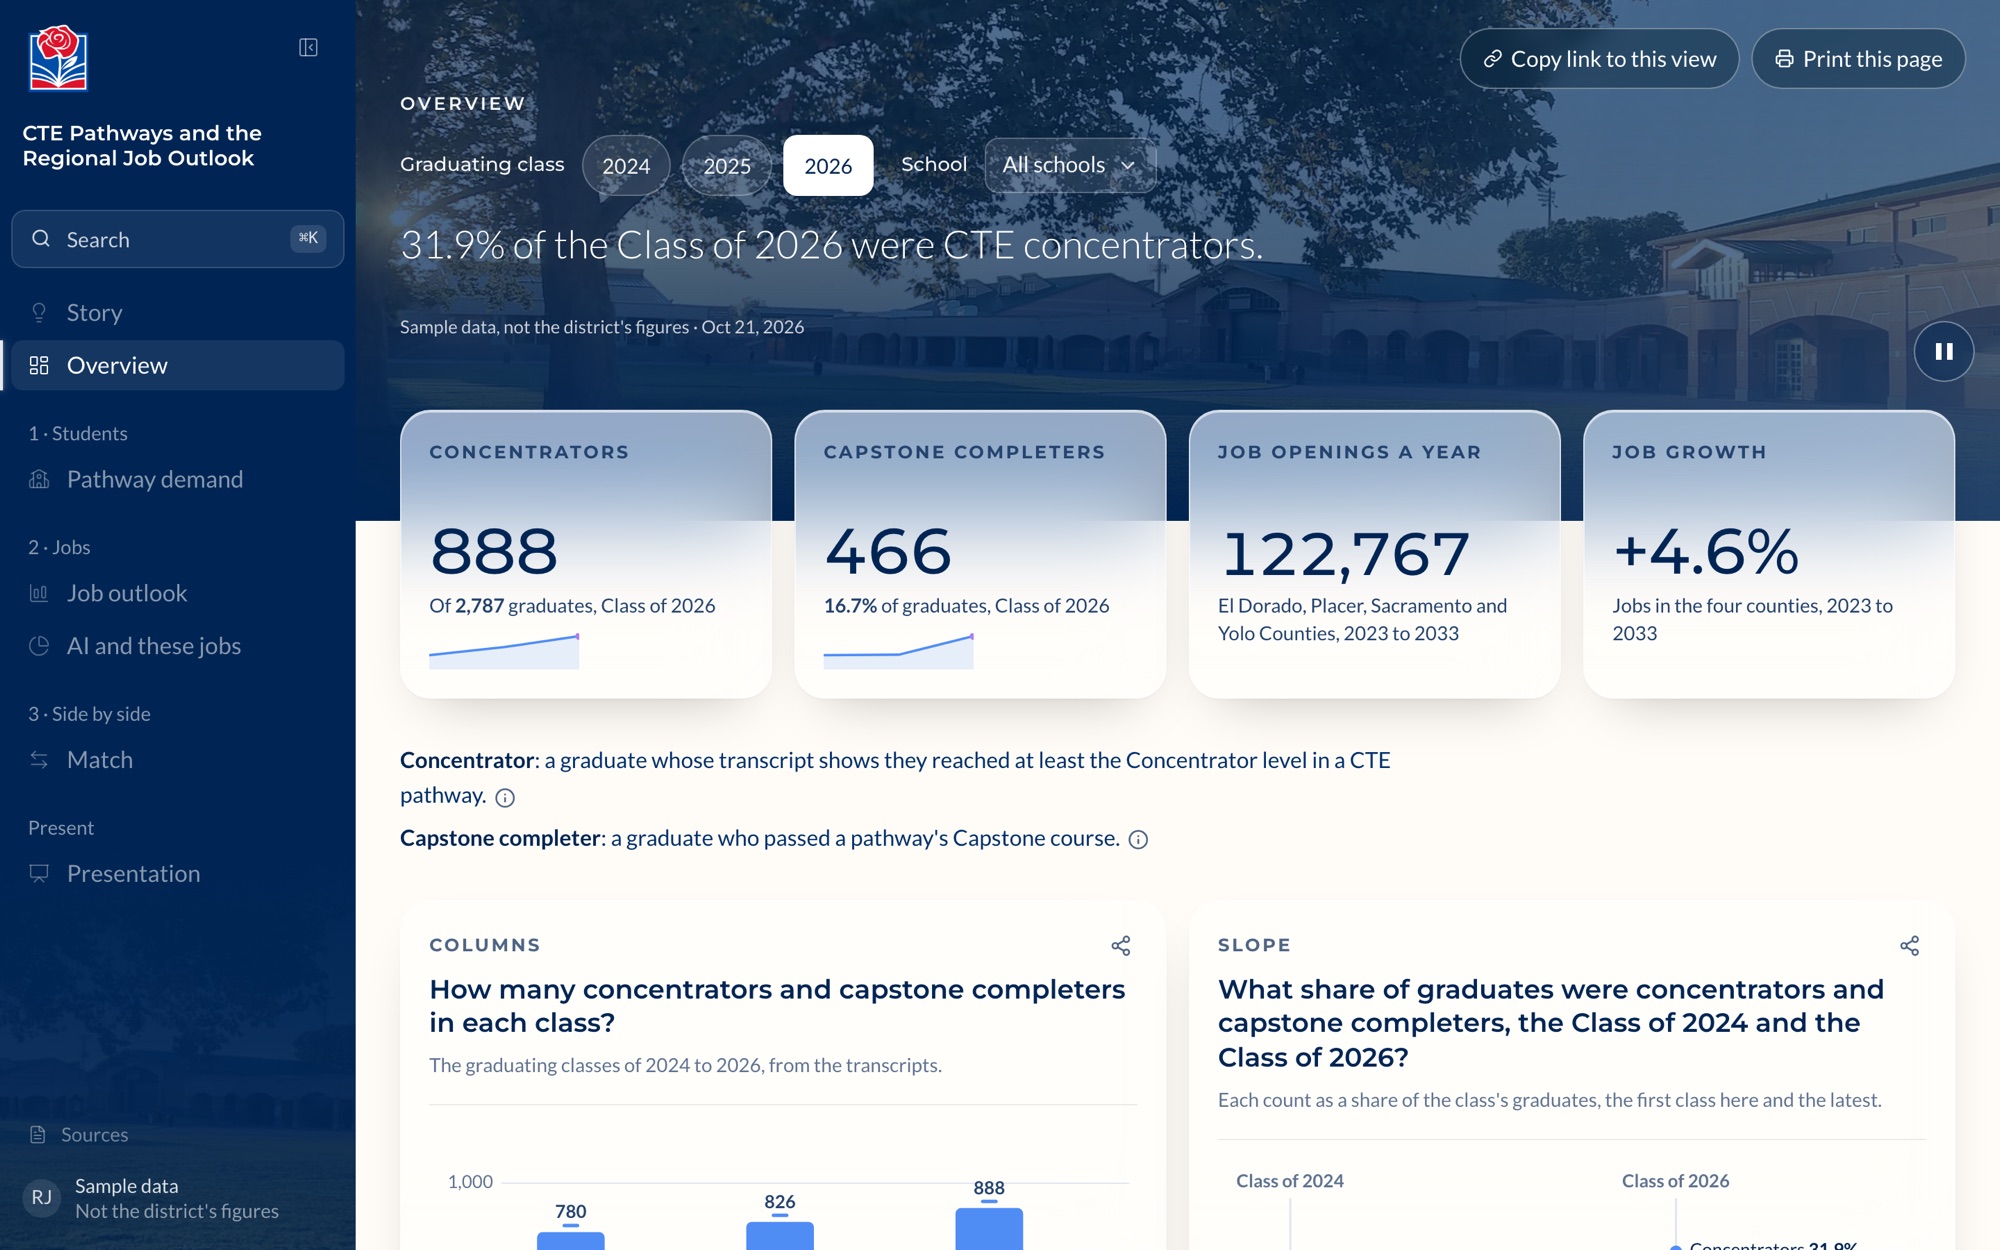Click "Sample data, not the district's figures" note
Image resolution: width=2000 pixels, height=1250 pixels.
[544, 327]
